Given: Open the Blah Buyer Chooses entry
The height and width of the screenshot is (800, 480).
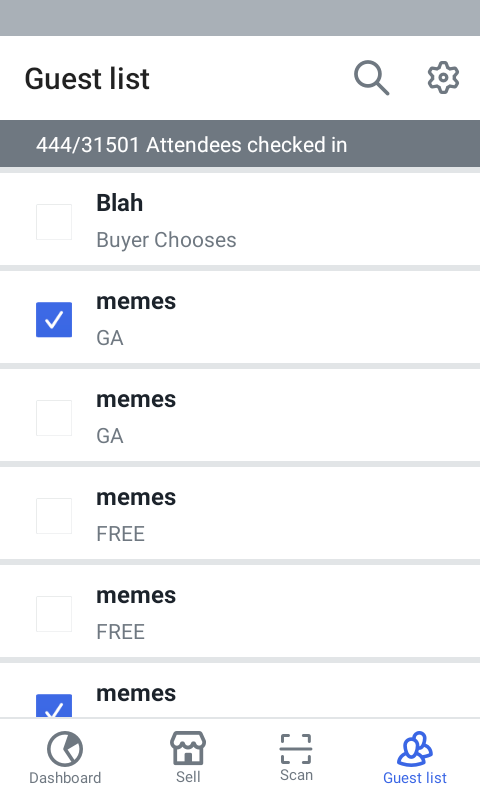Looking at the screenshot, I should pos(240,222).
